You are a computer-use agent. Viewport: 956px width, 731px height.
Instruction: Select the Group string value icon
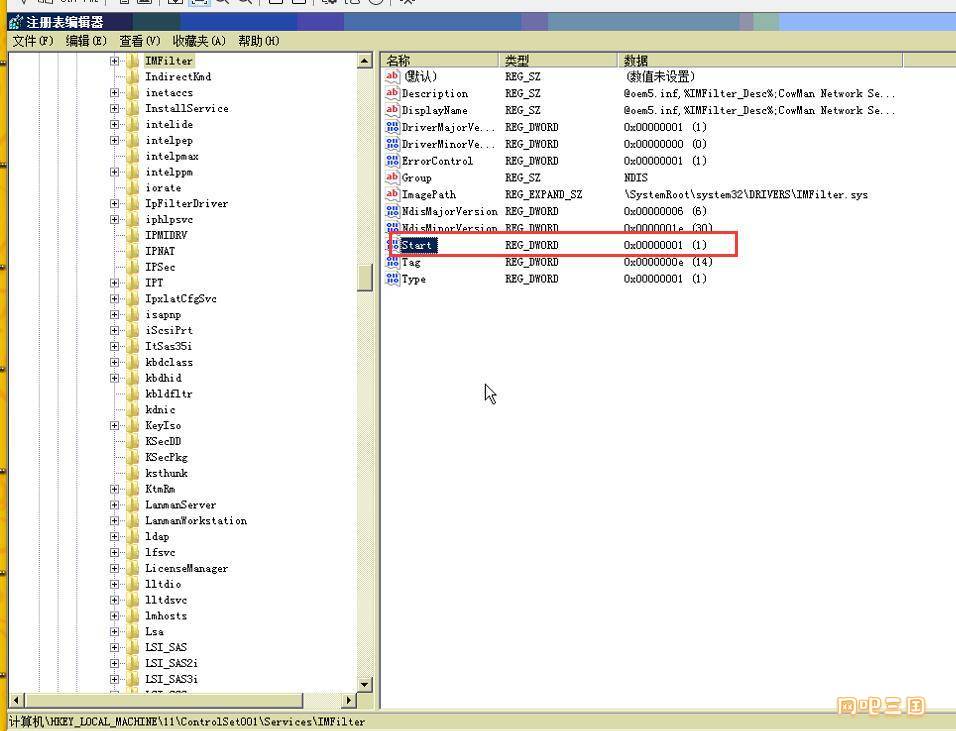click(392, 177)
